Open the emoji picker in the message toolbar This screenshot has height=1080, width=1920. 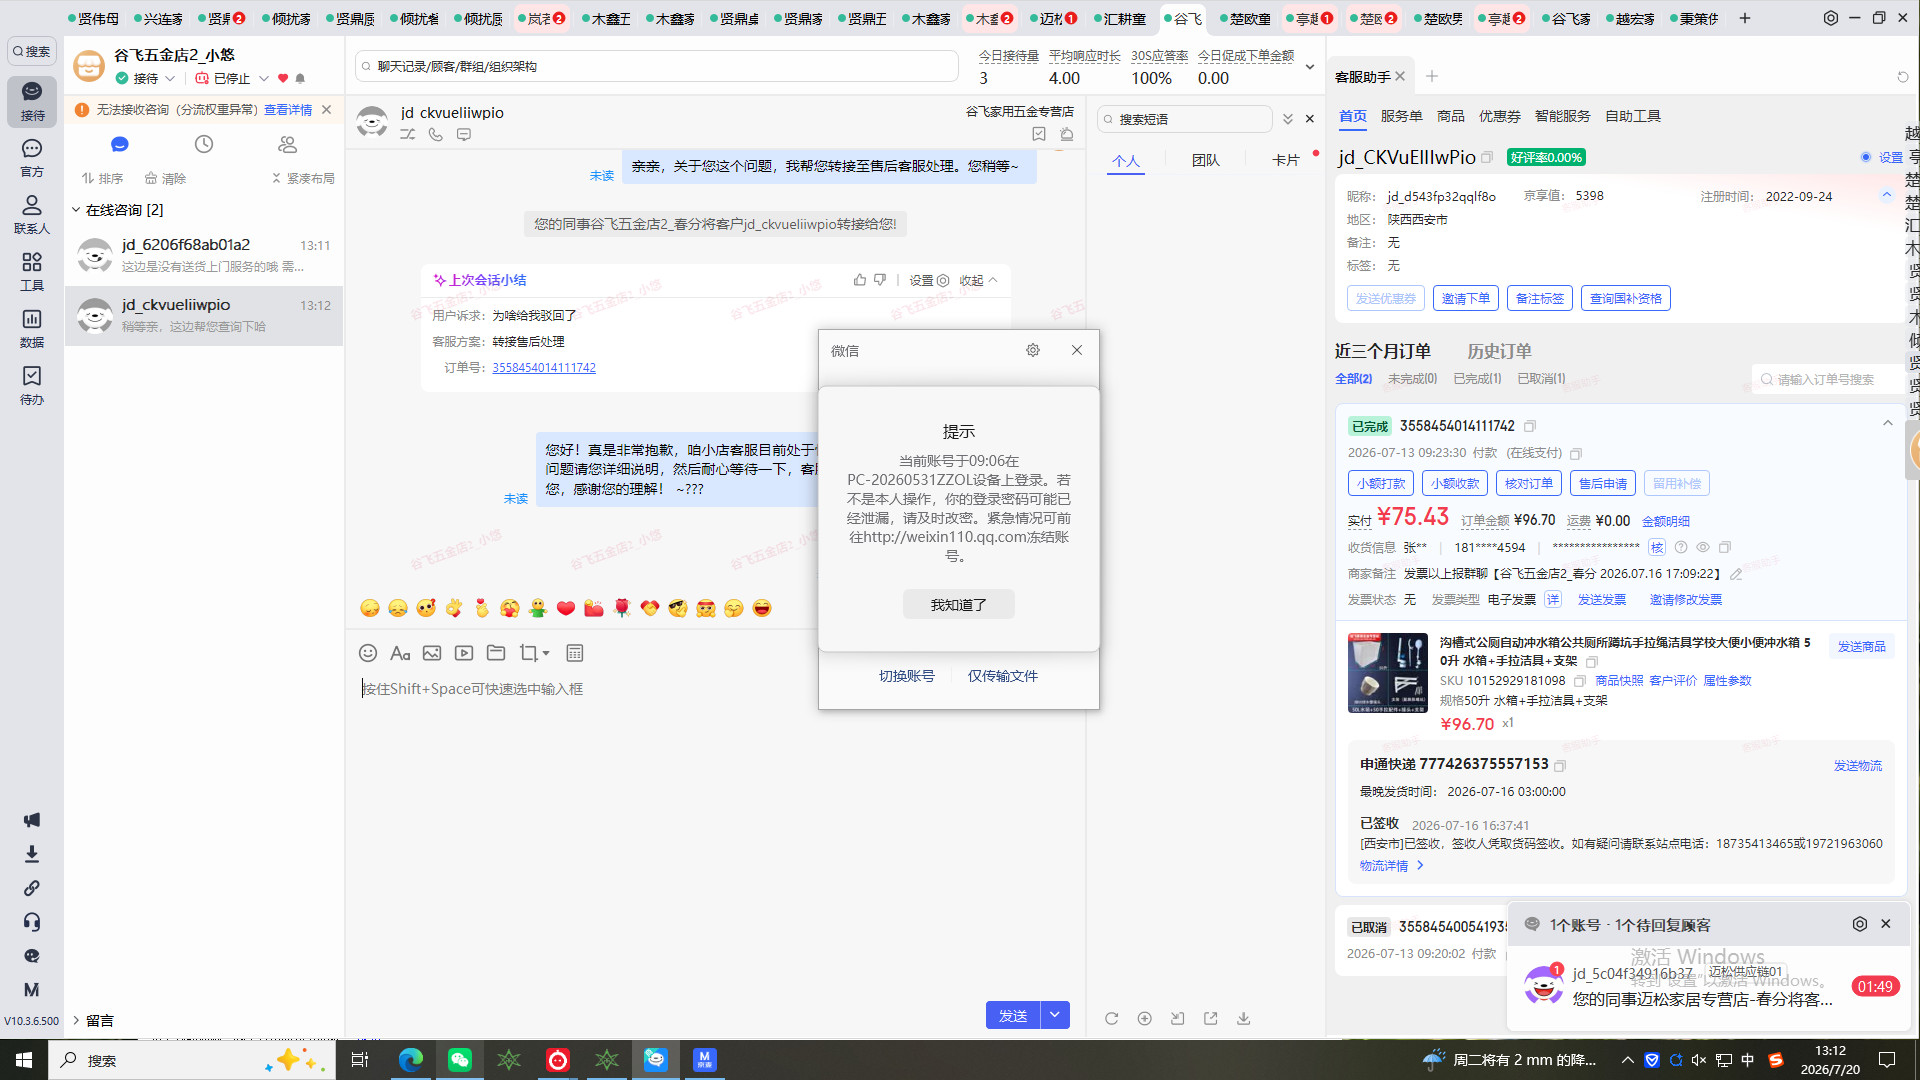pyautogui.click(x=368, y=653)
